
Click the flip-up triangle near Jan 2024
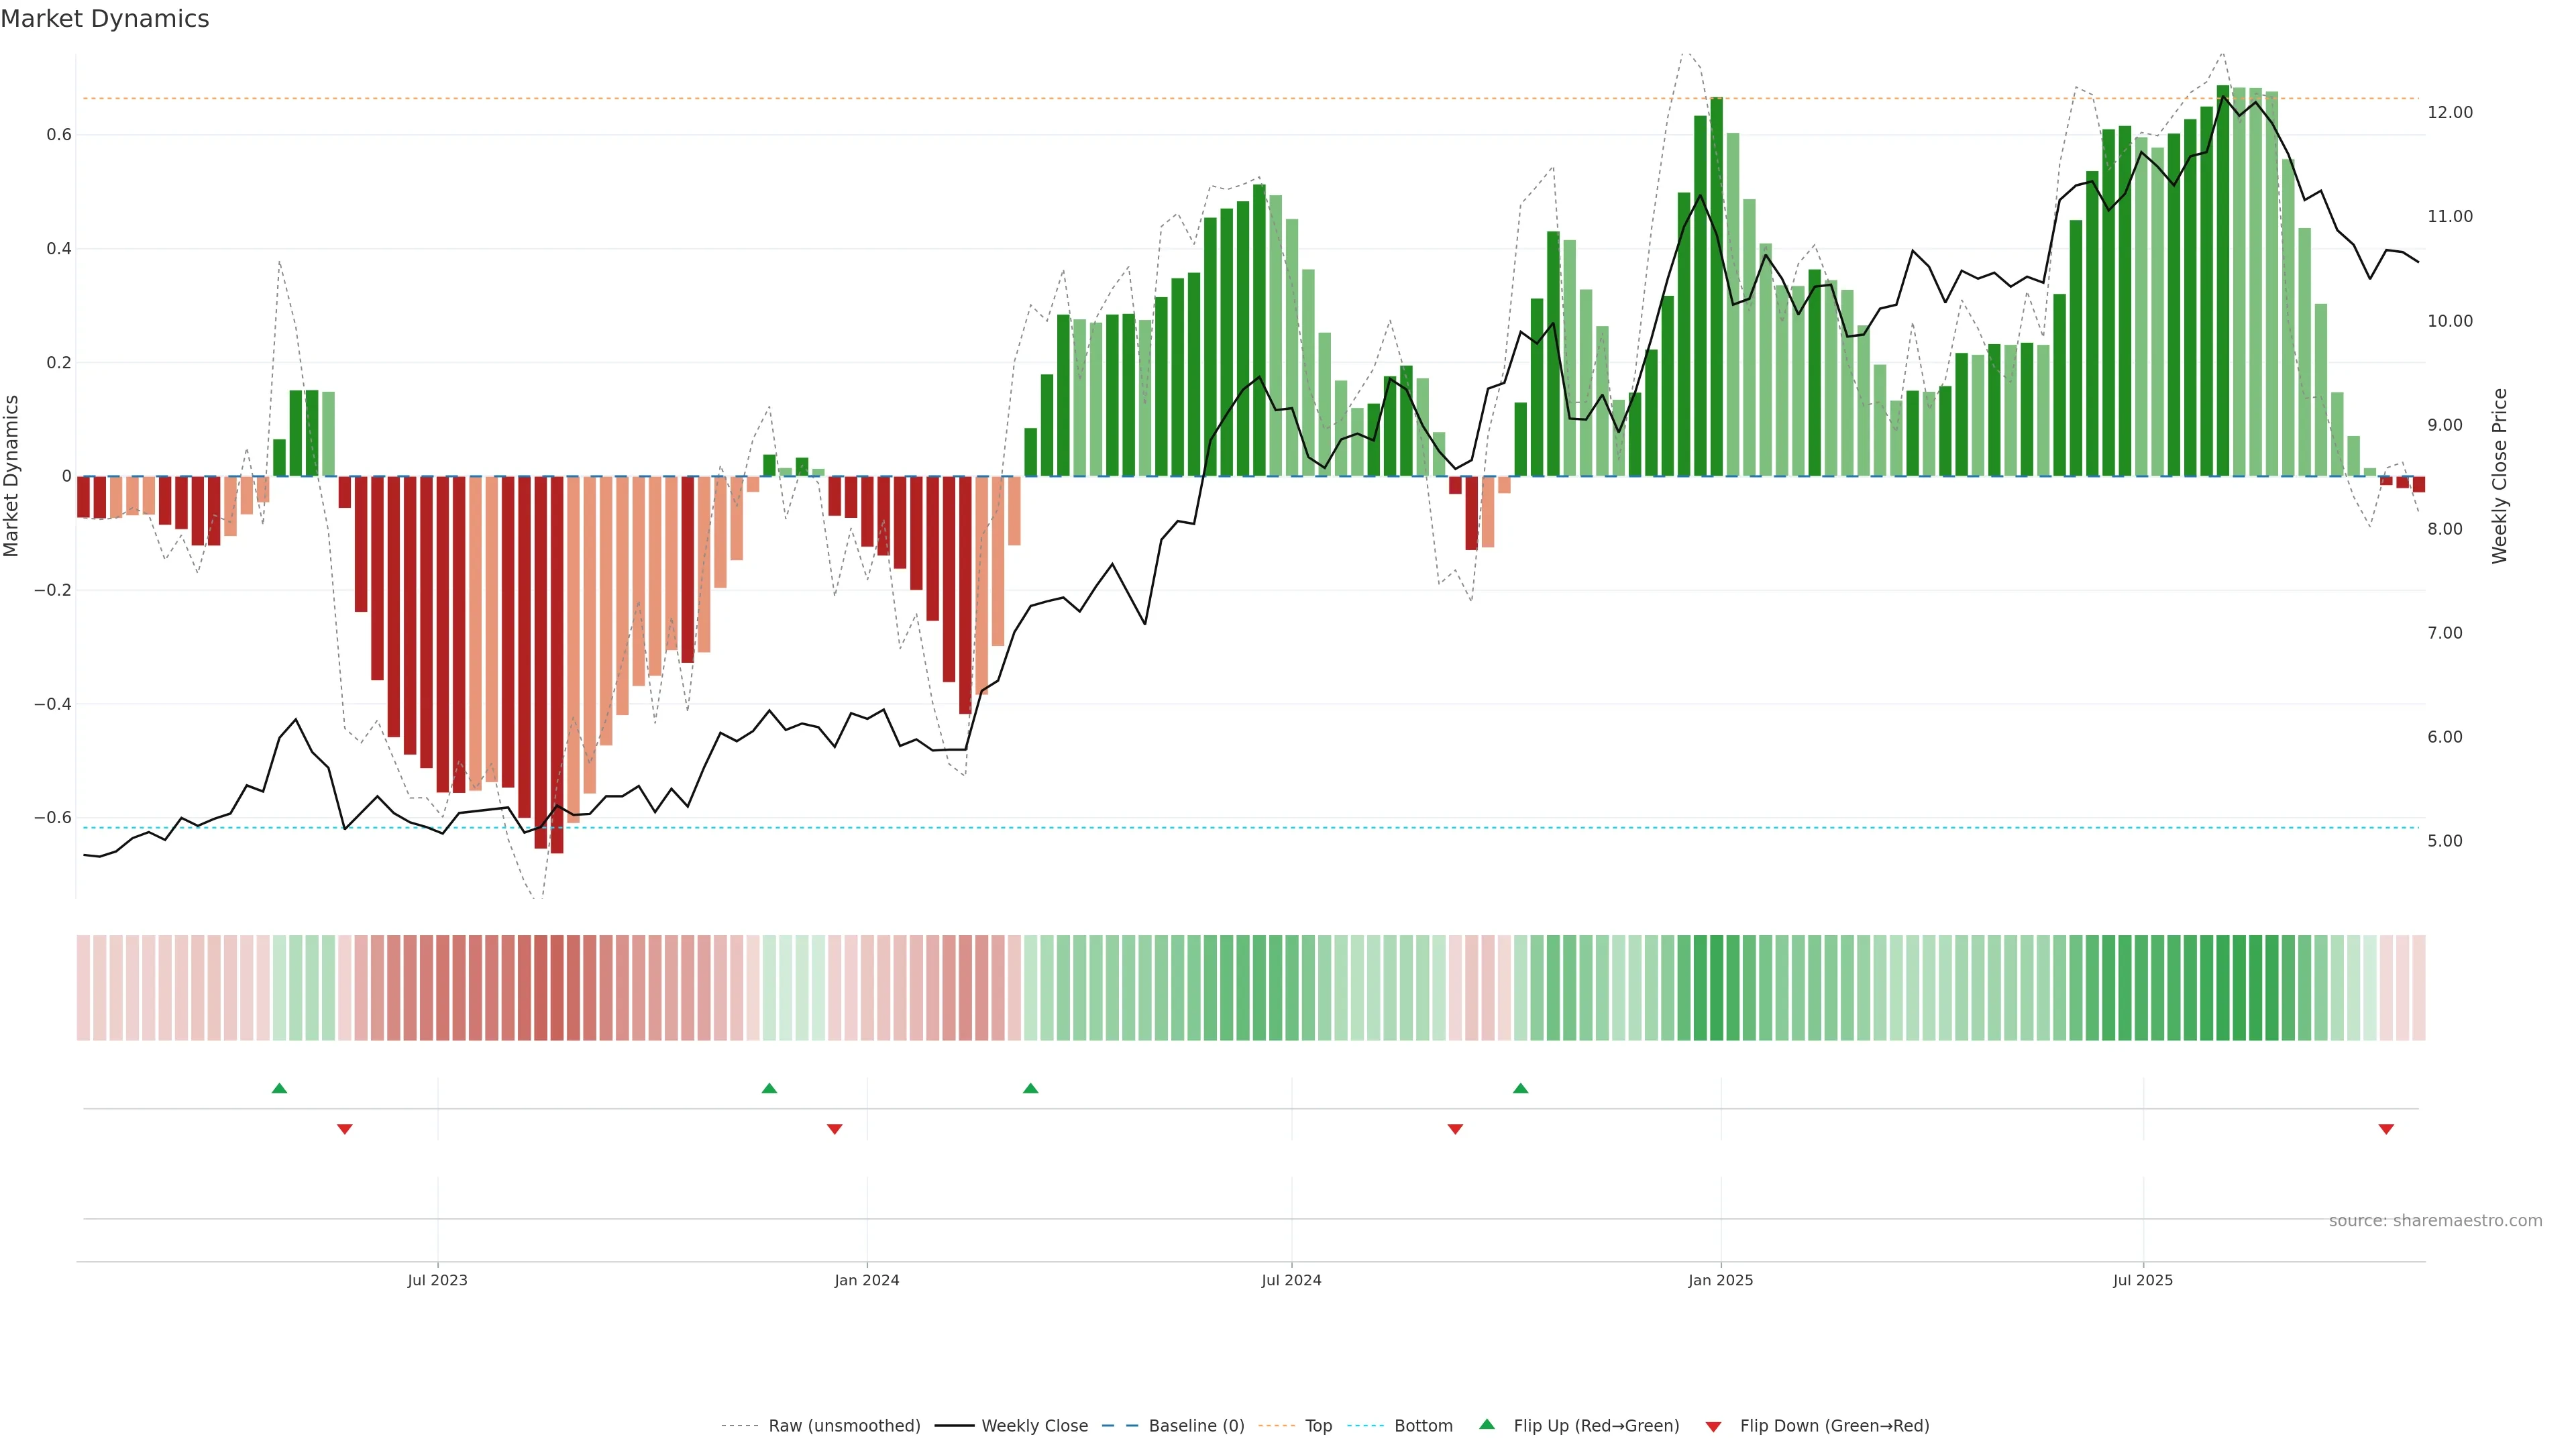(769, 1088)
